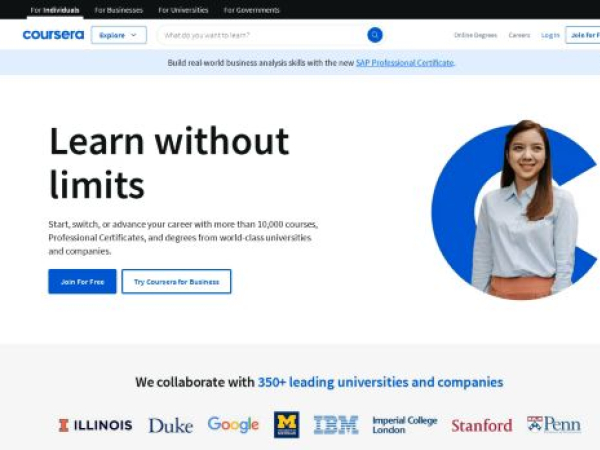Click the blue search magnifier icon
The image size is (600, 450).
point(375,35)
